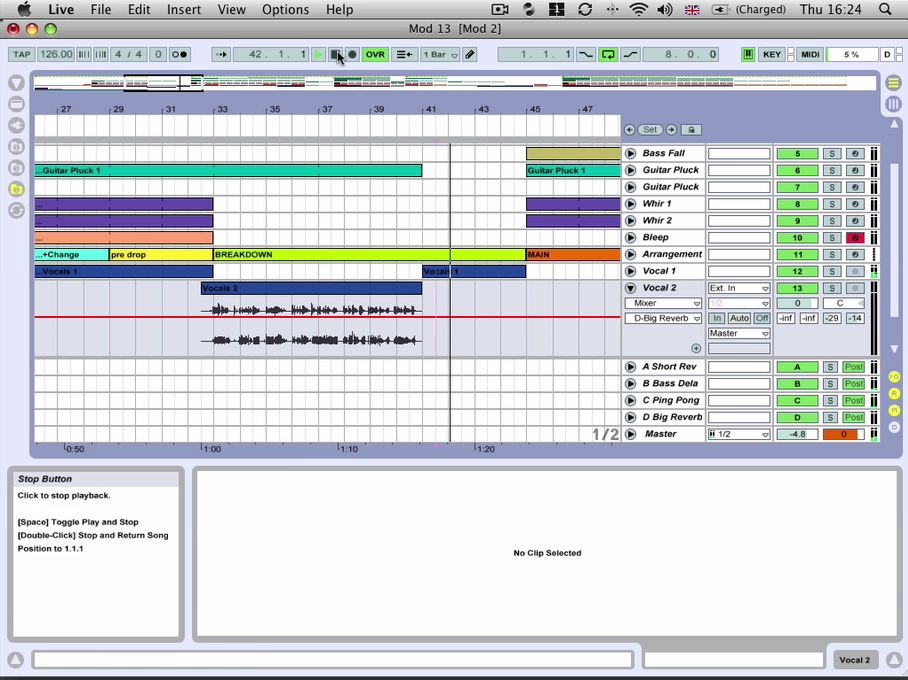Select Next Locator arrow button
This screenshot has width=908, height=680.
[x=671, y=130]
